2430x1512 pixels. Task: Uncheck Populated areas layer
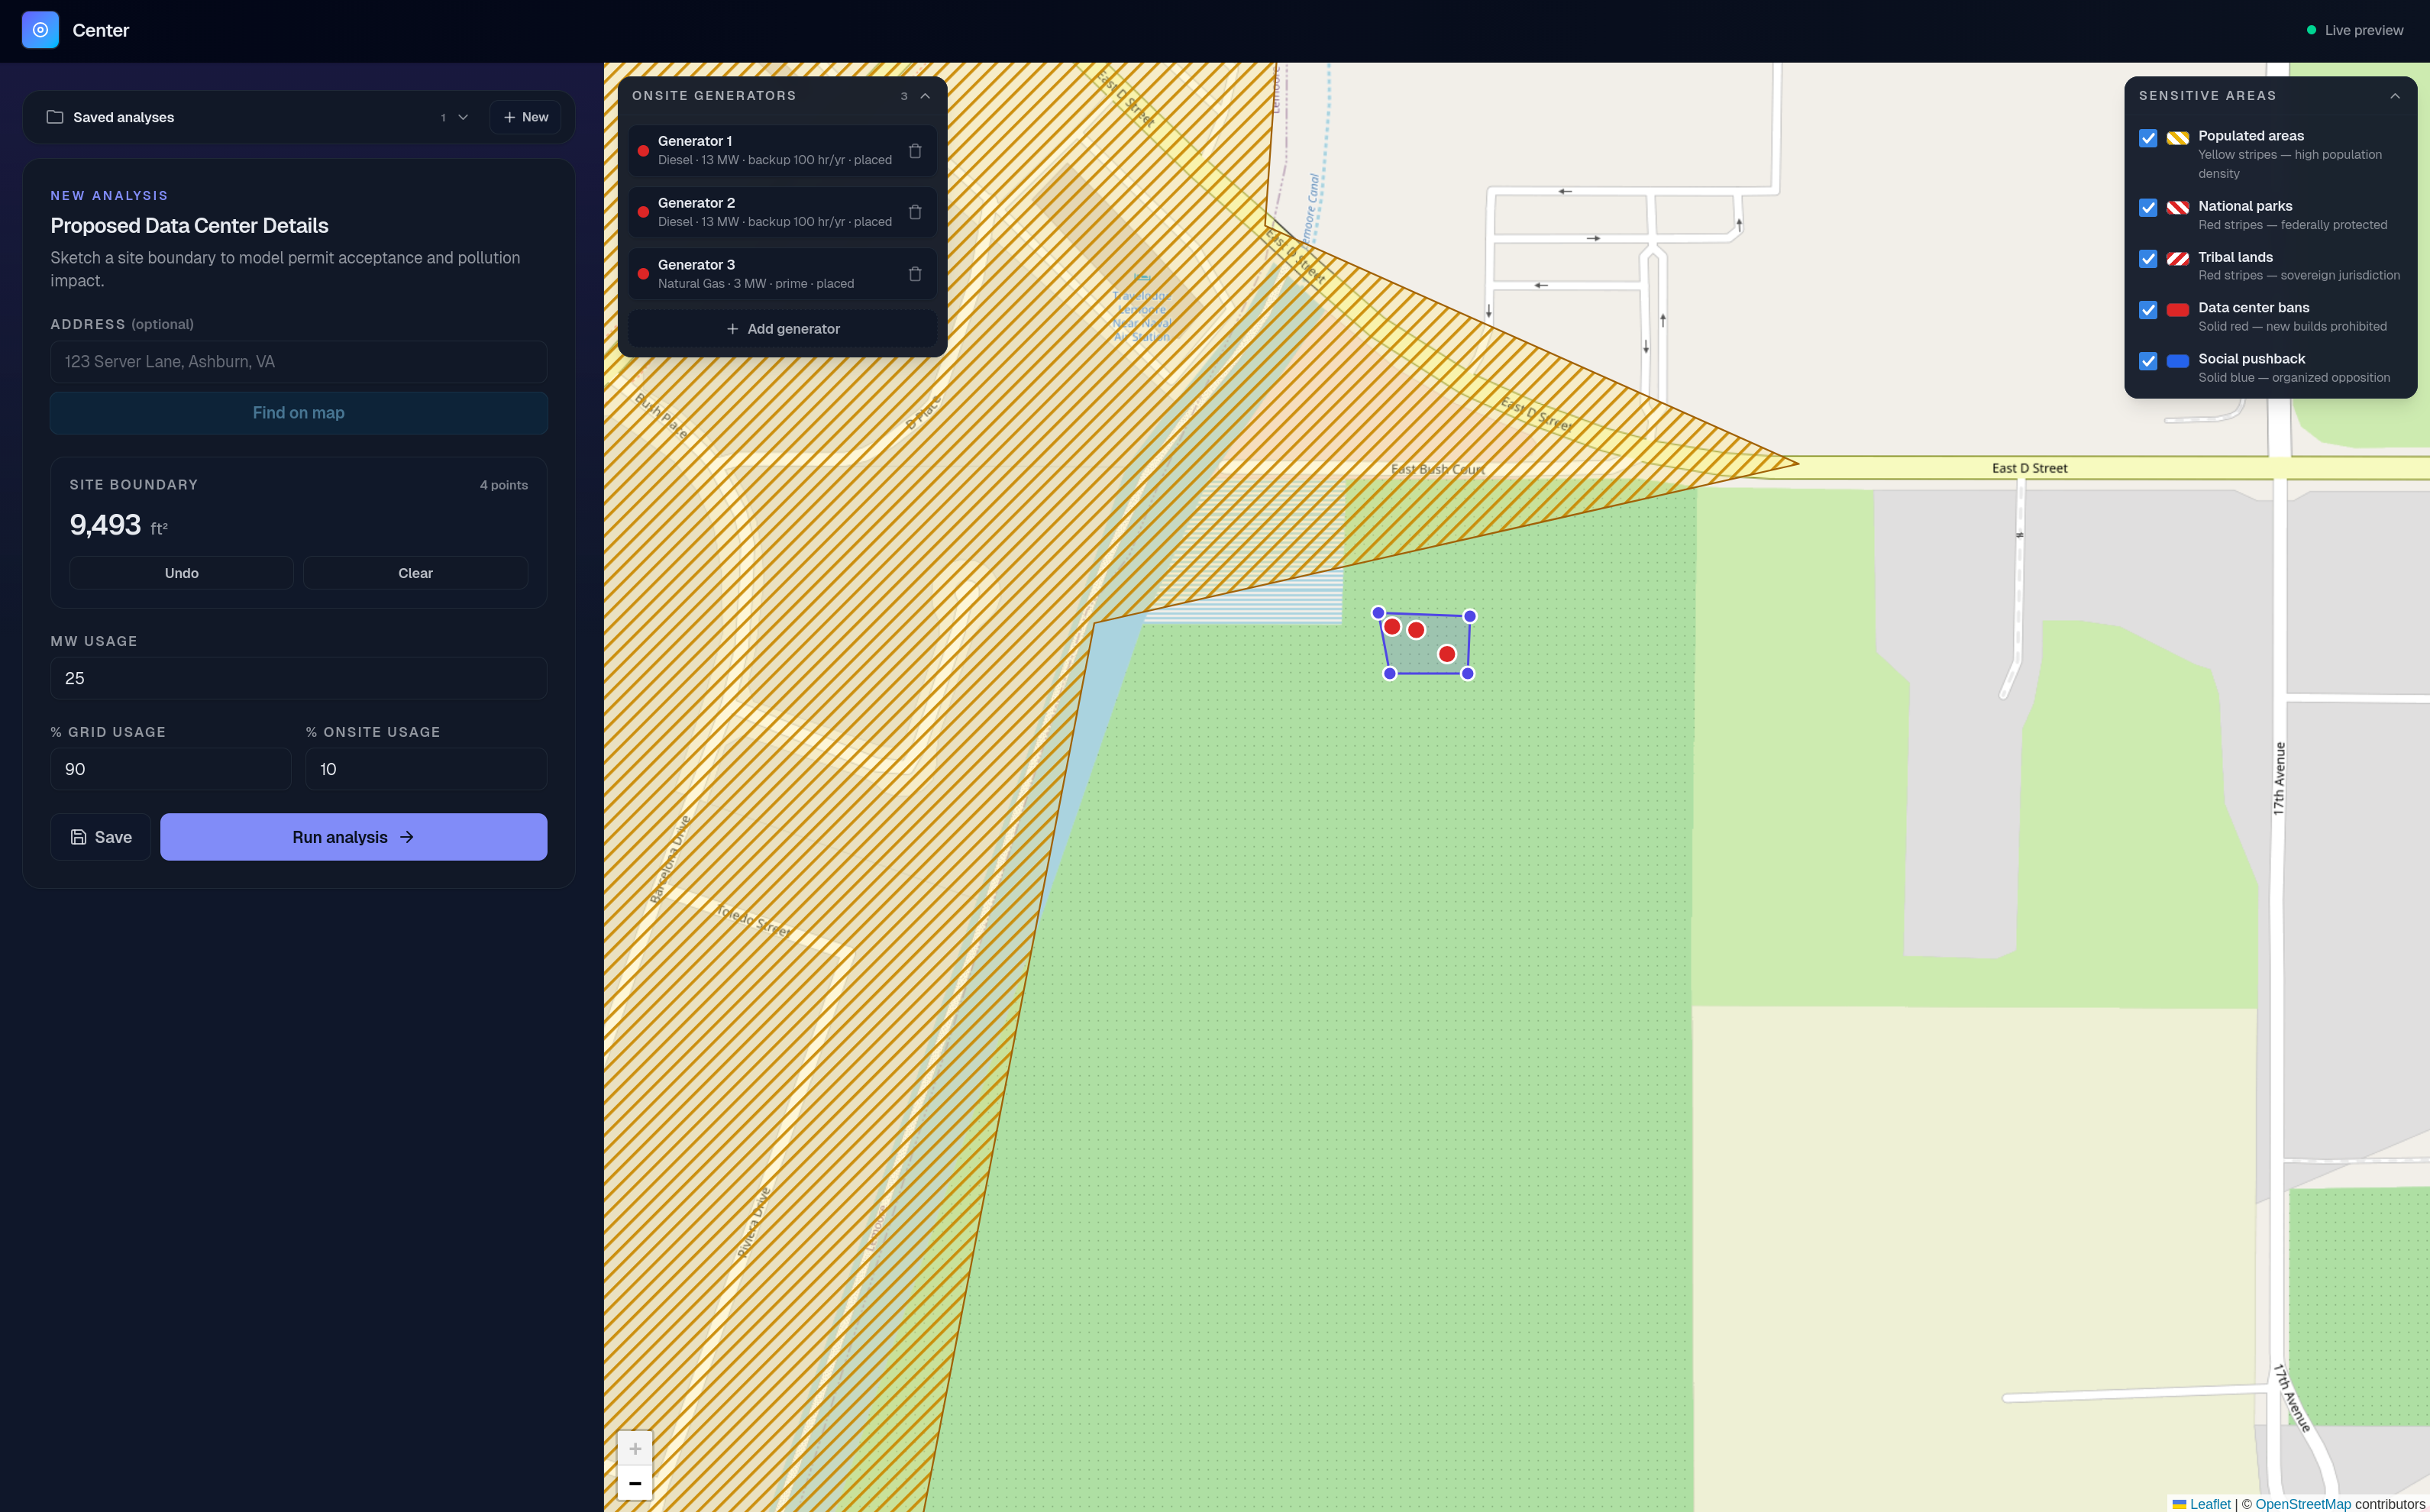pyautogui.click(x=2147, y=138)
